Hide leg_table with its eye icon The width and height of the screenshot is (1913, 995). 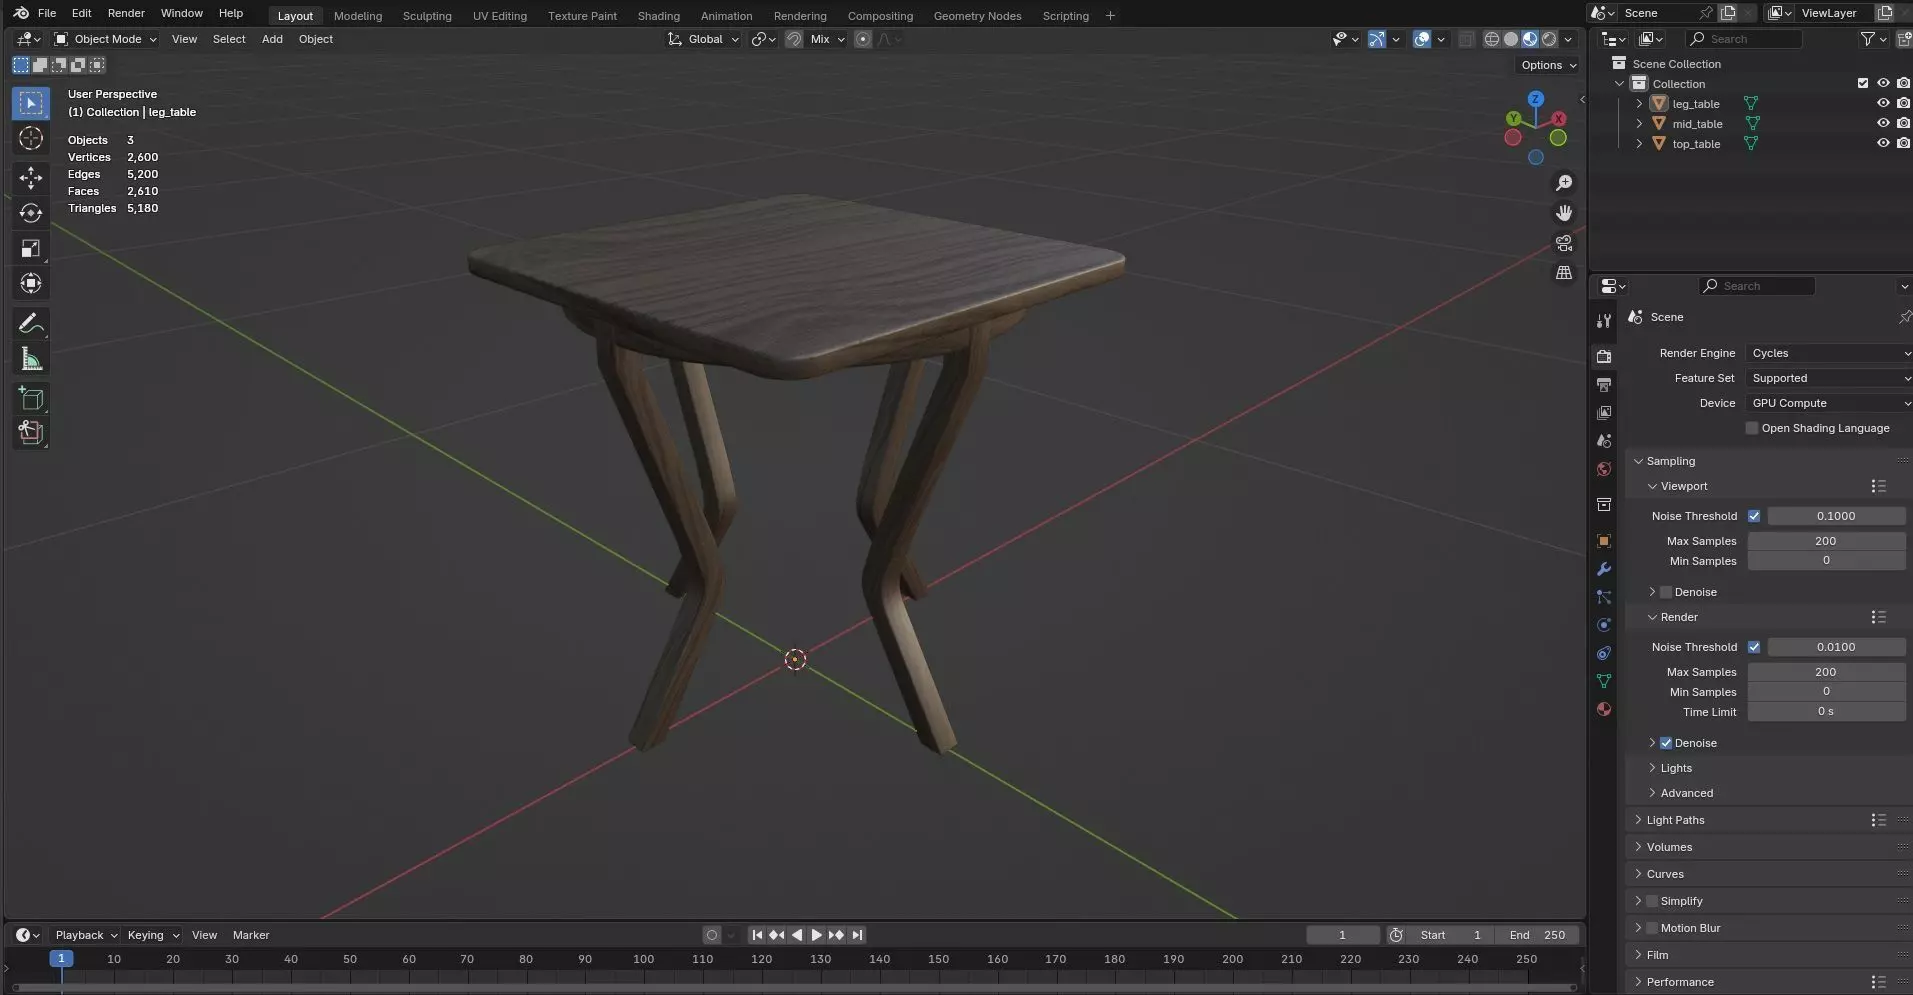(1883, 103)
